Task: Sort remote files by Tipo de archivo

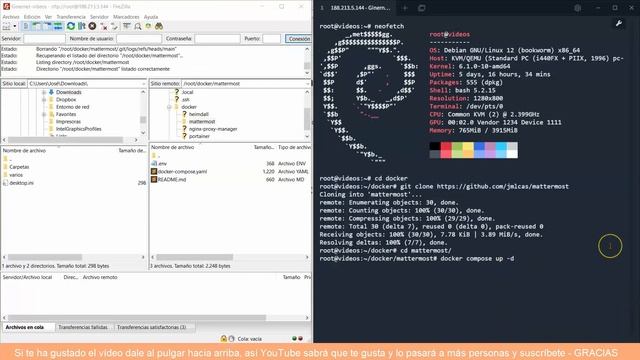Action: pos(294,147)
